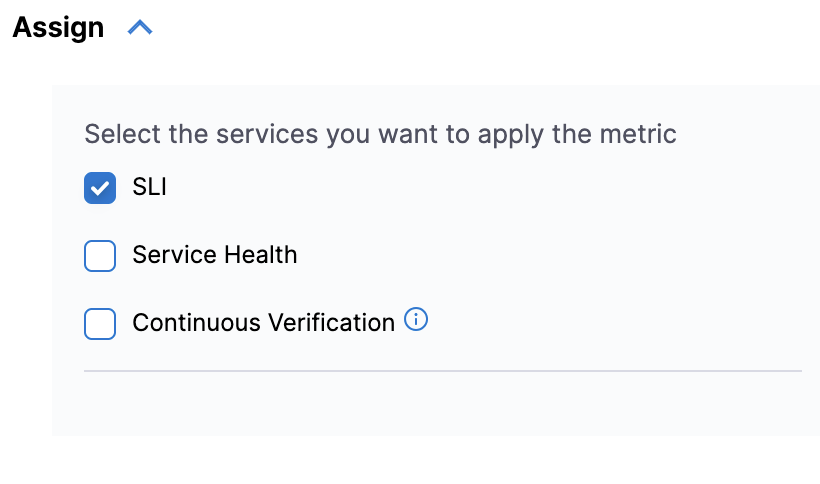This screenshot has width=820, height=484.
Task: Open the Continuous Verification info icon
Action: pos(416,320)
